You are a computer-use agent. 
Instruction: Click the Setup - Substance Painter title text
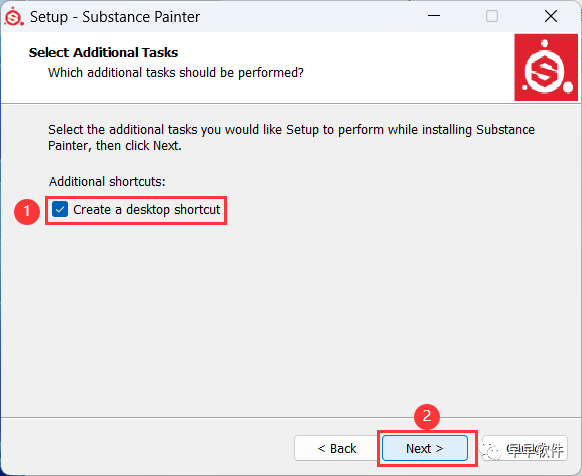[x=115, y=17]
